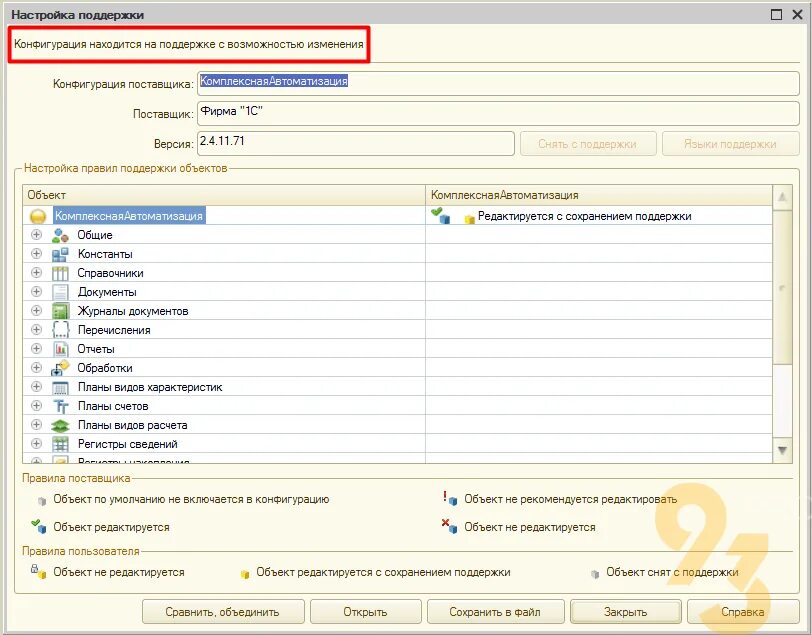
Task: Expand the Планы видов характеристик branch
Action: coord(36,386)
